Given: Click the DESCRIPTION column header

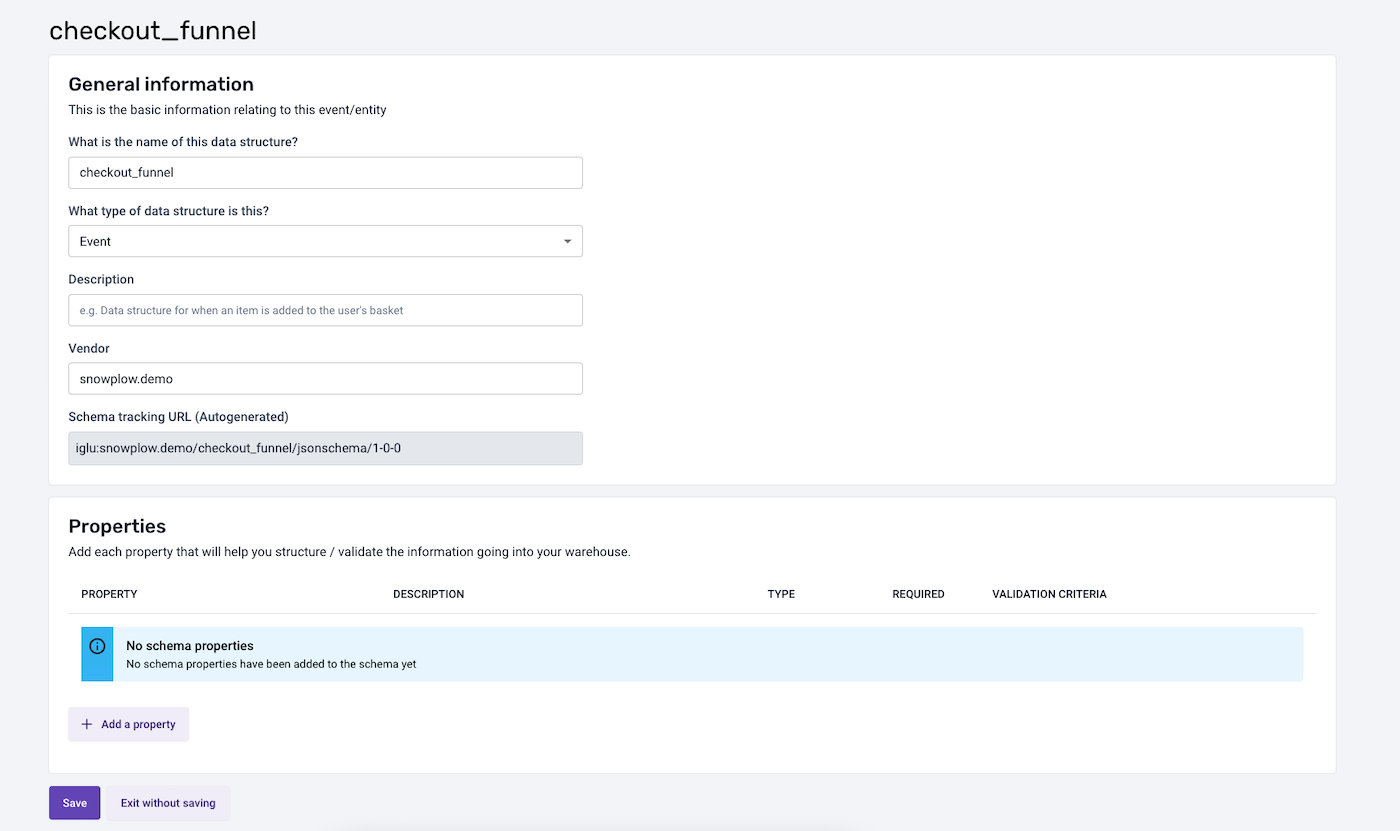Looking at the screenshot, I should point(428,594).
